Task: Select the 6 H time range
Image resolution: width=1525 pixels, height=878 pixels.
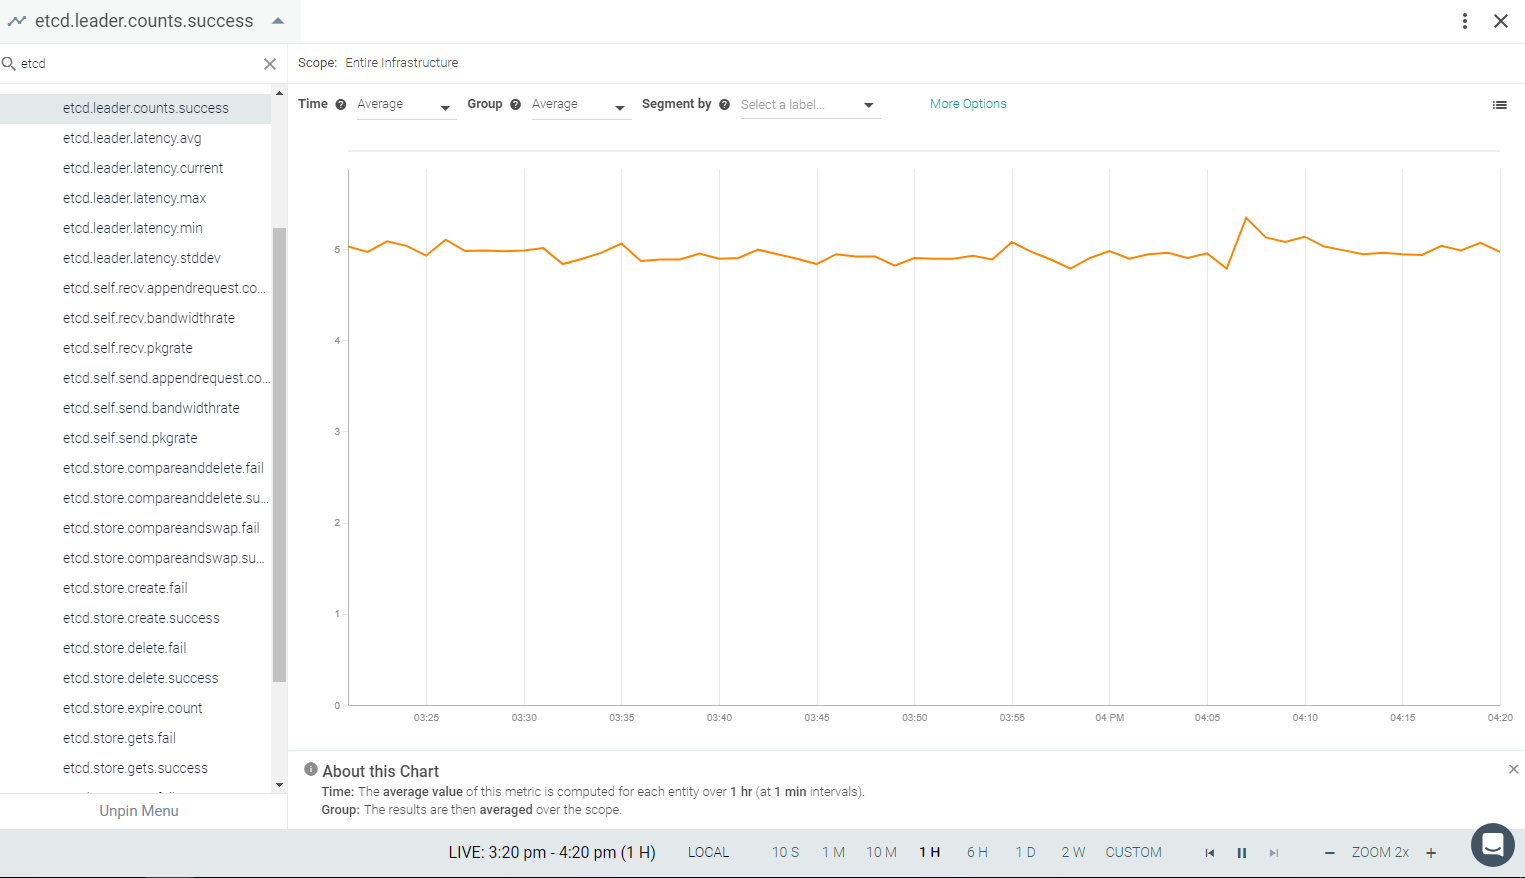Action: pyautogui.click(x=977, y=853)
